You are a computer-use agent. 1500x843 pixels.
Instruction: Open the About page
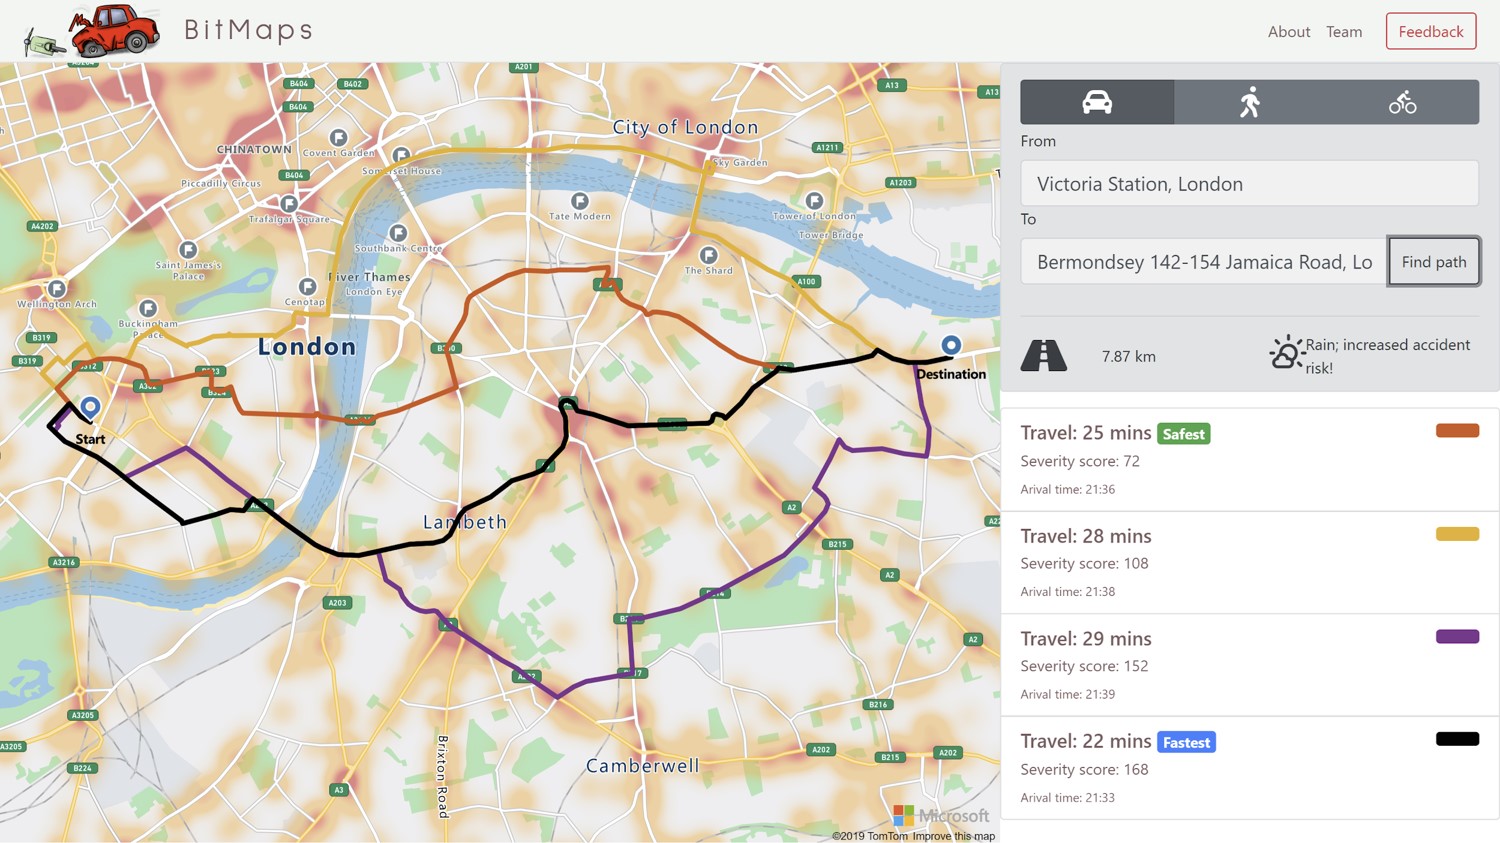click(1288, 32)
